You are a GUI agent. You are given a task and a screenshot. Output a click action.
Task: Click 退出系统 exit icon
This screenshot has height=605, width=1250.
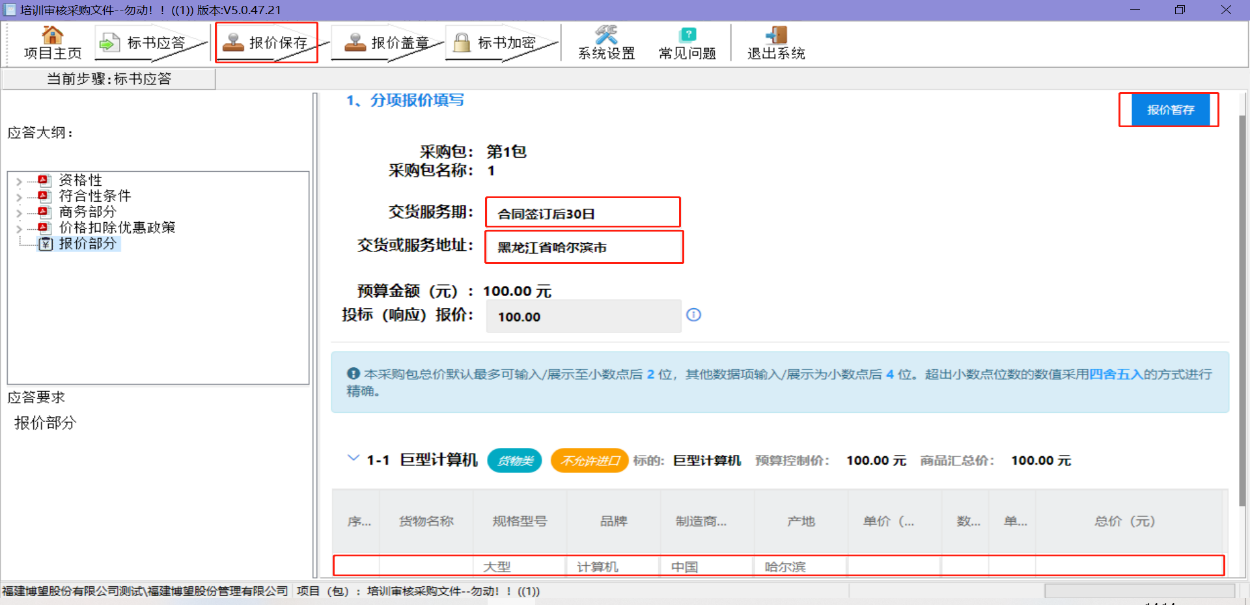click(x=776, y=36)
